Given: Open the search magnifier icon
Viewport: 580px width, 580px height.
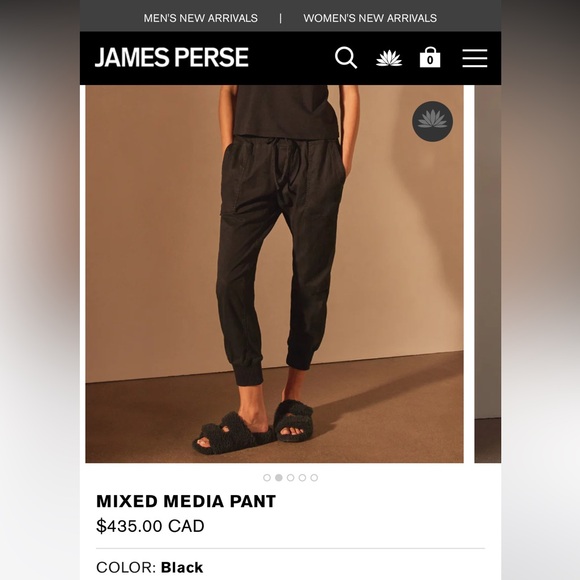Looking at the screenshot, I should (x=346, y=57).
